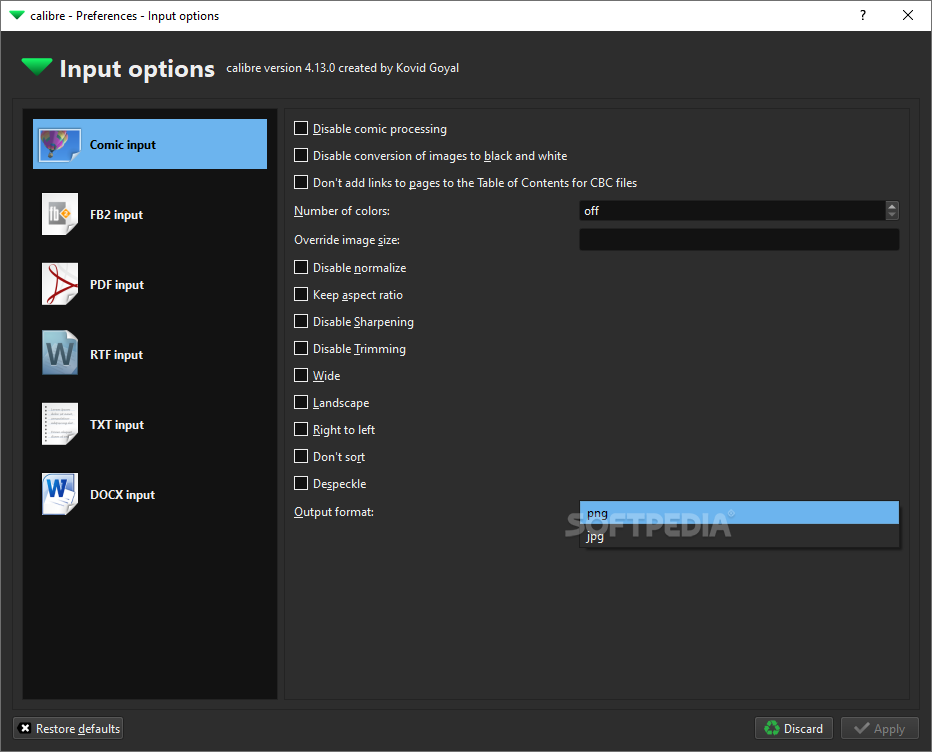Tick Disable conversion to black and white
Viewport: 932px width, 752px height.
(301, 155)
